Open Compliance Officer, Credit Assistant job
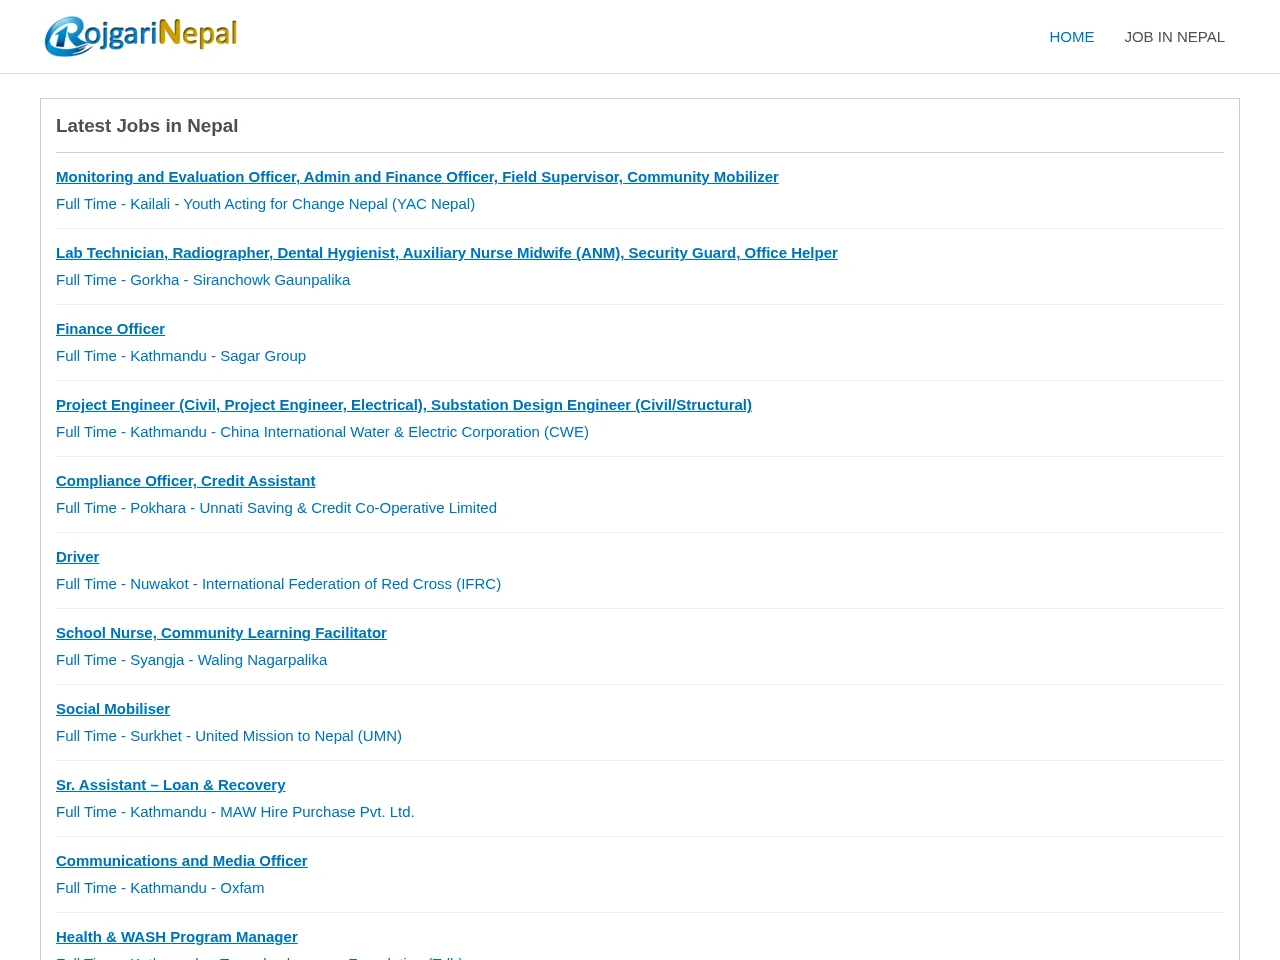This screenshot has width=1280, height=960. pyautogui.click(x=185, y=481)
